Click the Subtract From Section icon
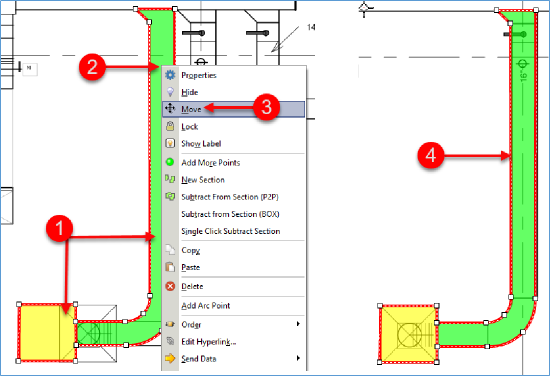The height and width of the screenshot is (376, 550). pos(170,196)
